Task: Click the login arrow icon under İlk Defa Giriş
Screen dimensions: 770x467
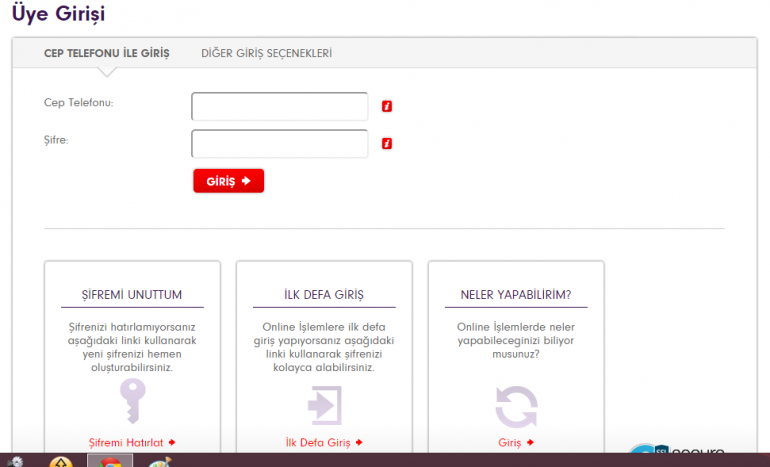Action: pyautogui.click(x=324, y=404)
